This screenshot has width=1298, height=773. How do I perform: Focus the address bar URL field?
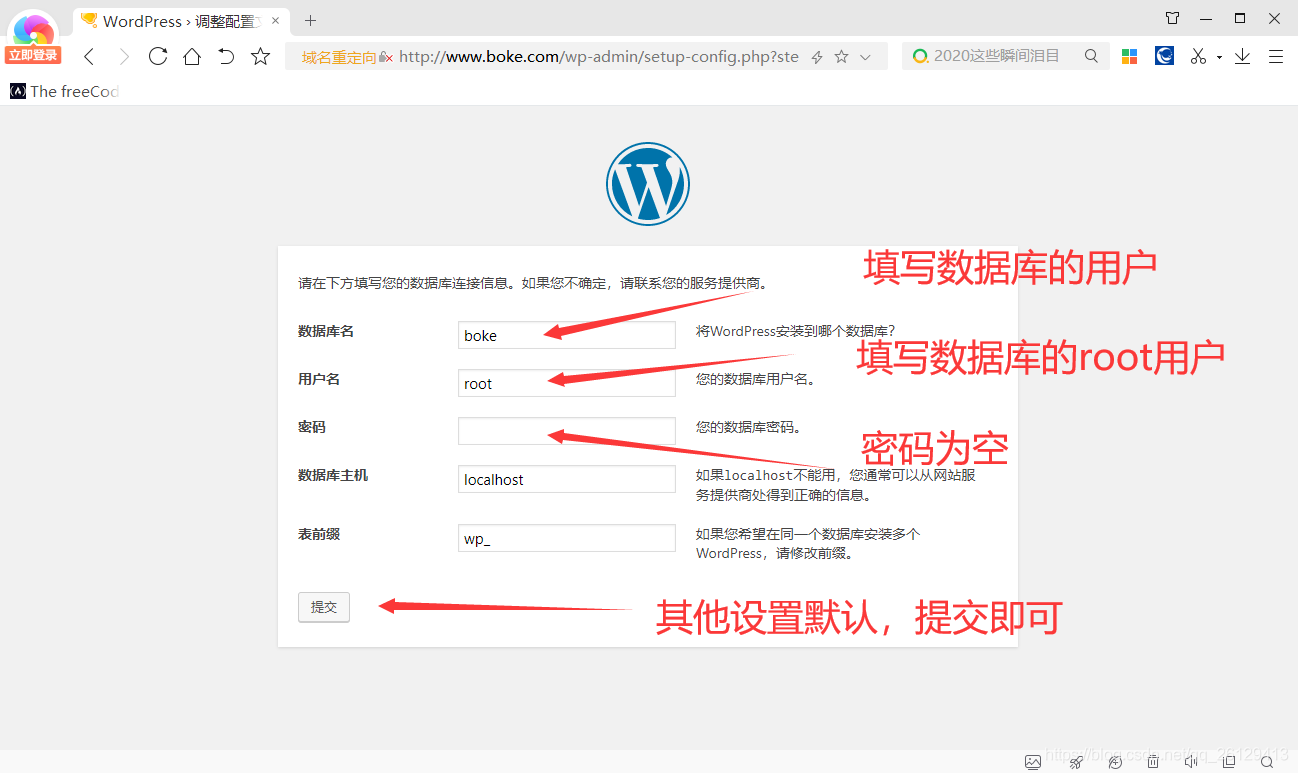pos(598,57)
